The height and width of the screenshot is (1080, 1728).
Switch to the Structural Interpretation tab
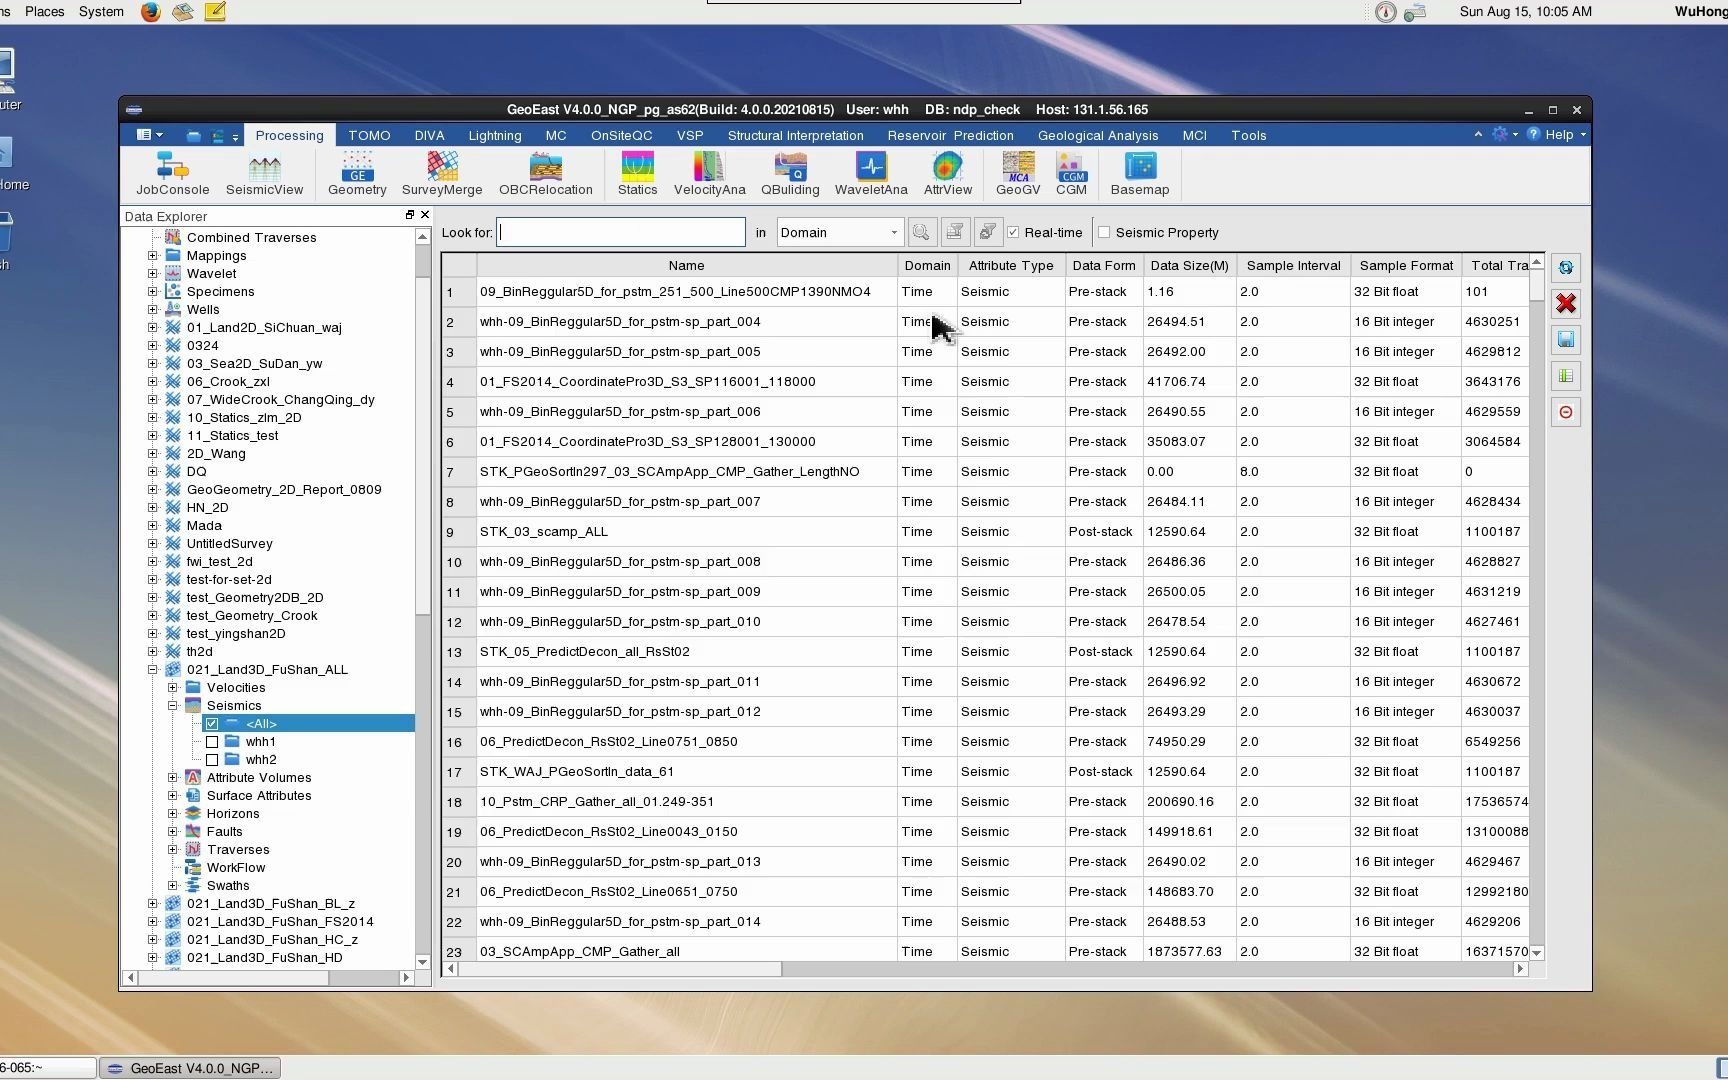coord(795,136)
